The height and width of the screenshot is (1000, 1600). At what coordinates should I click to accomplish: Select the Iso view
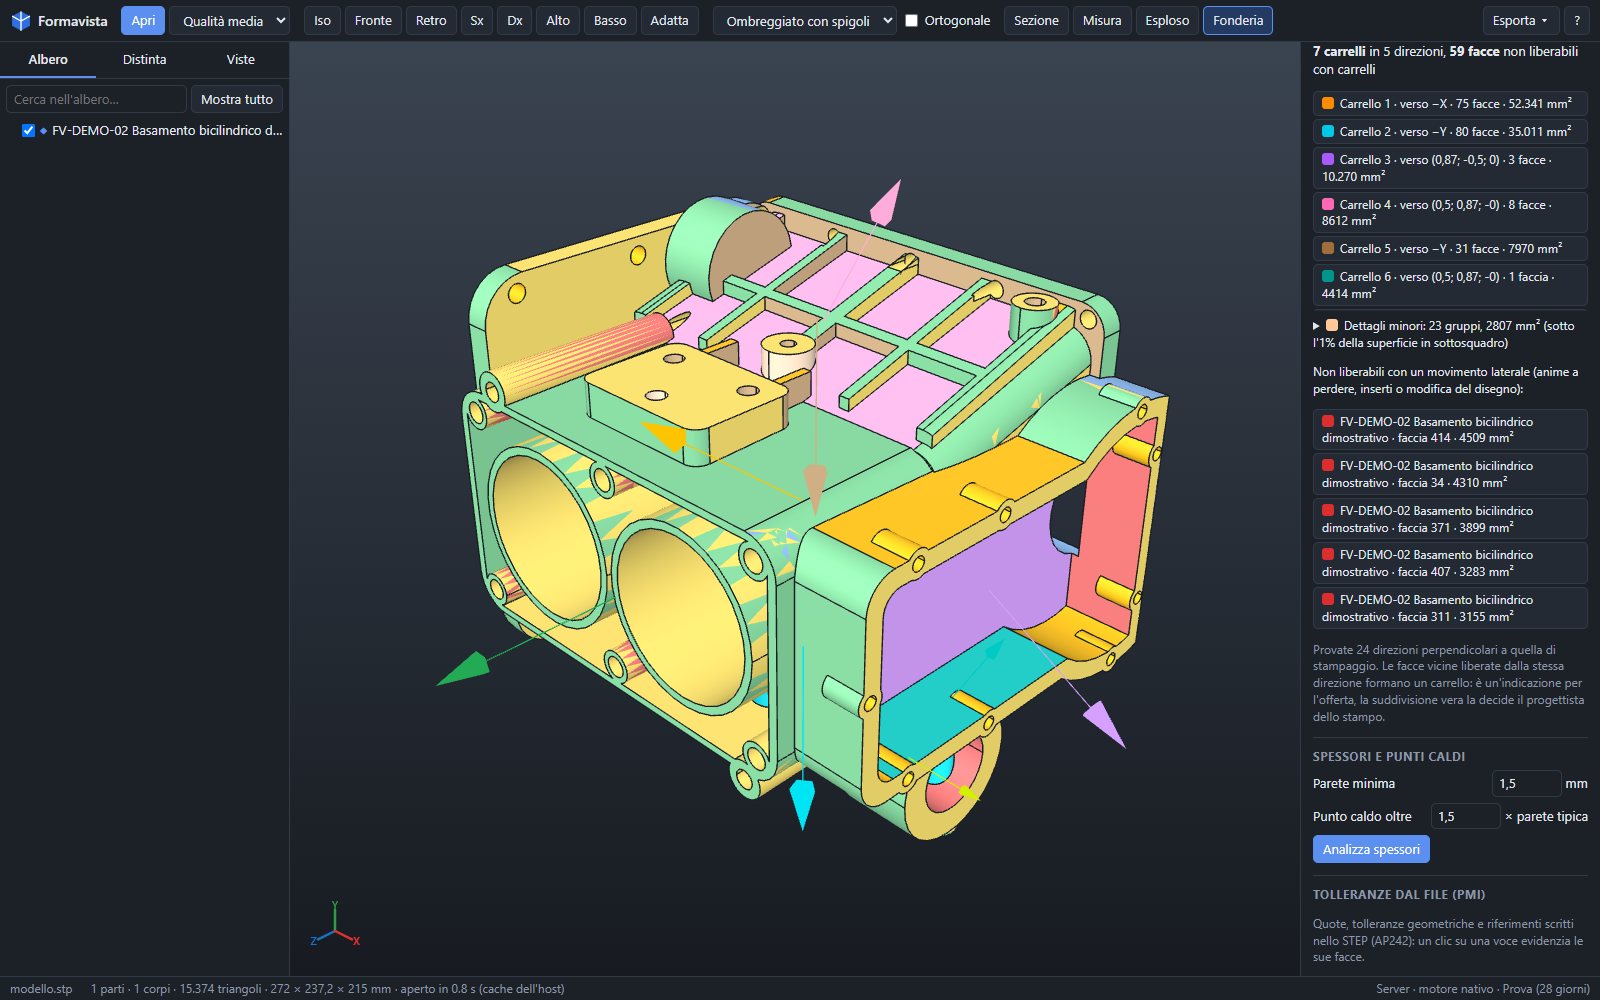[322, 21]
